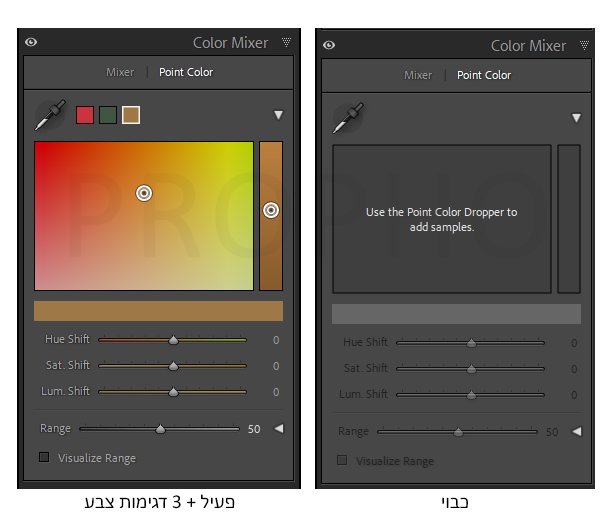Switch to Mixer tab in right panel
The height and width of the screenshot is (517, 616).
[418, 75]
